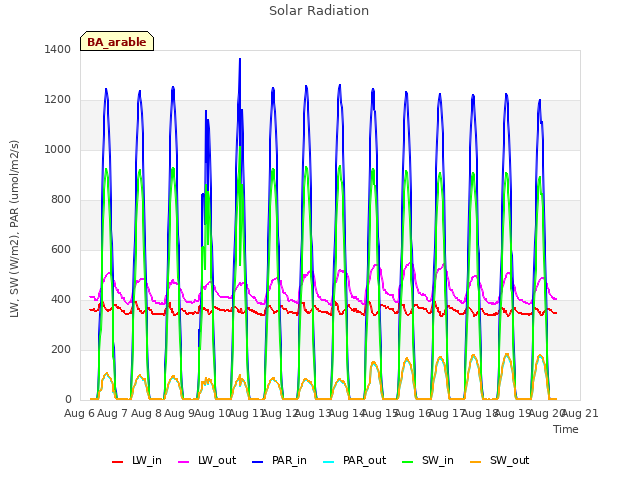Screen dimensions: 640x480
Task: Click the Aug 13 x-axis label
Action: tap(313, 414)
